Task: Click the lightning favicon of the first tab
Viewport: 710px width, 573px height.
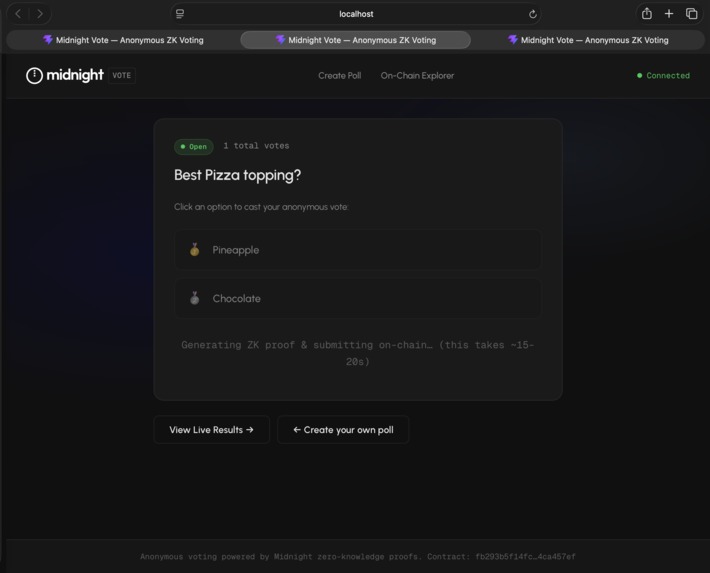Action: click(48, 40)
